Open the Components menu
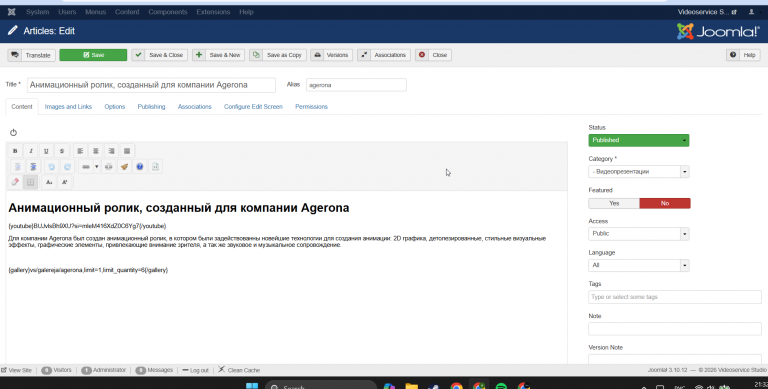Viewport: 768px width, 389px height. [x=168, y=12]
